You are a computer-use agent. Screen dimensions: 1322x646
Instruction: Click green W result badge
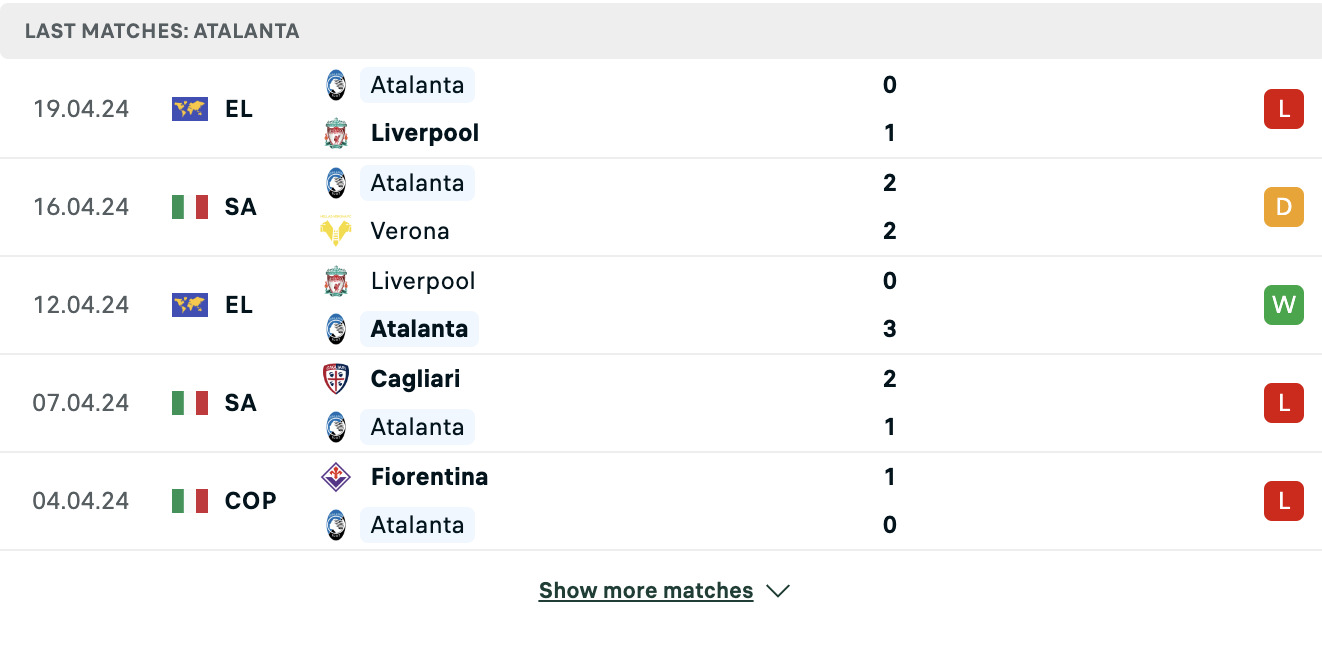click(1284, 305)
